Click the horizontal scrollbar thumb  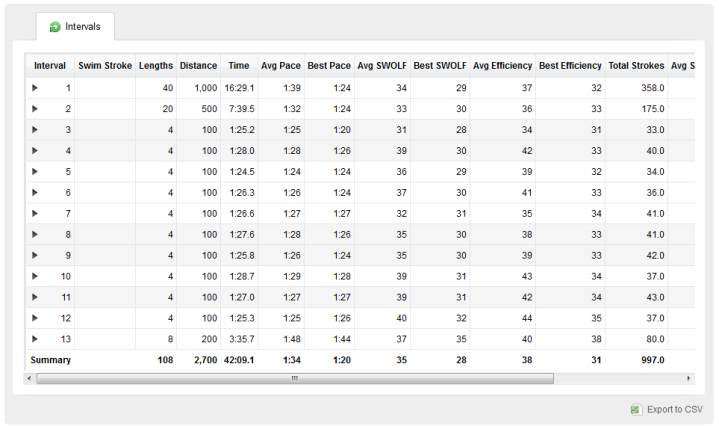(295, 378)
